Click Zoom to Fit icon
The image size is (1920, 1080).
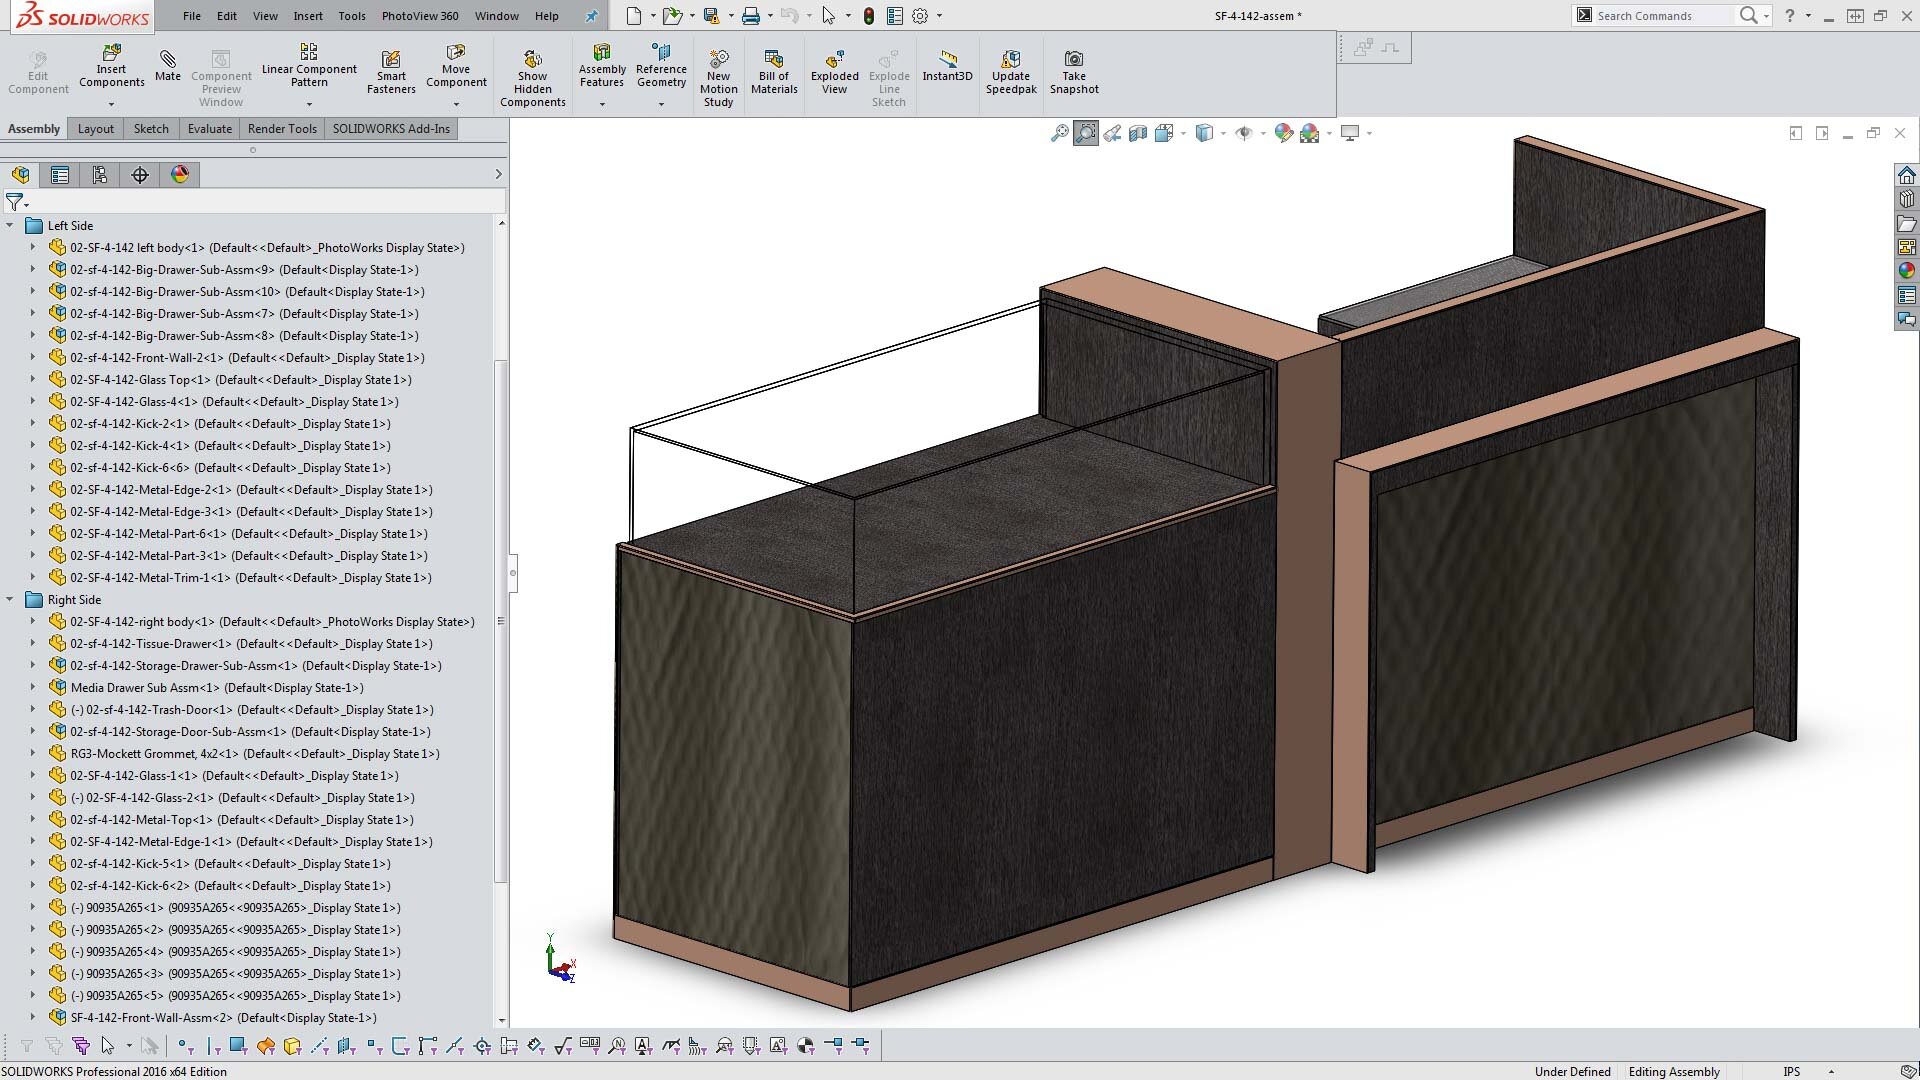[1060, 133]
